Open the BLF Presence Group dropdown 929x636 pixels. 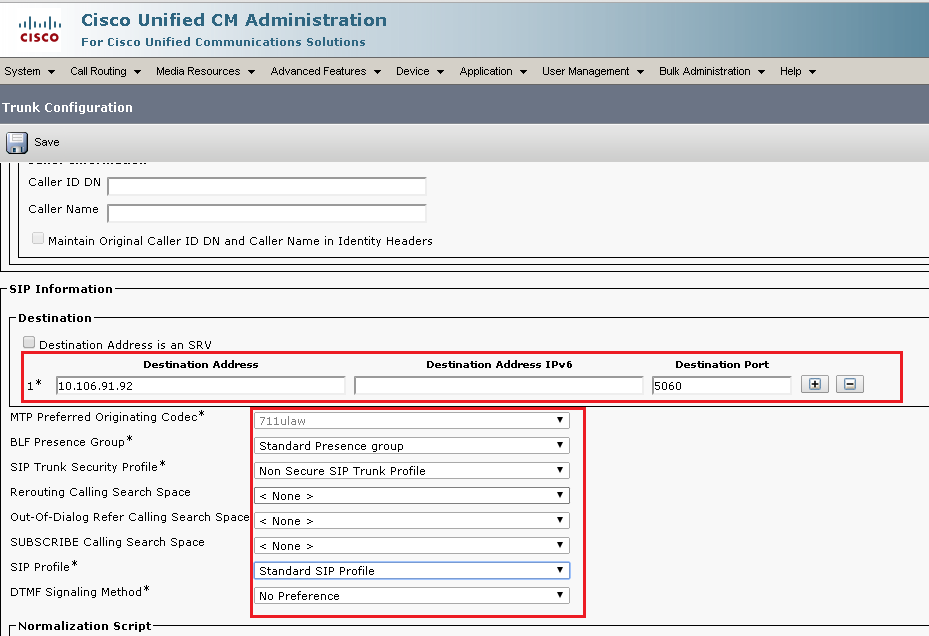click(x=412, y=446)
